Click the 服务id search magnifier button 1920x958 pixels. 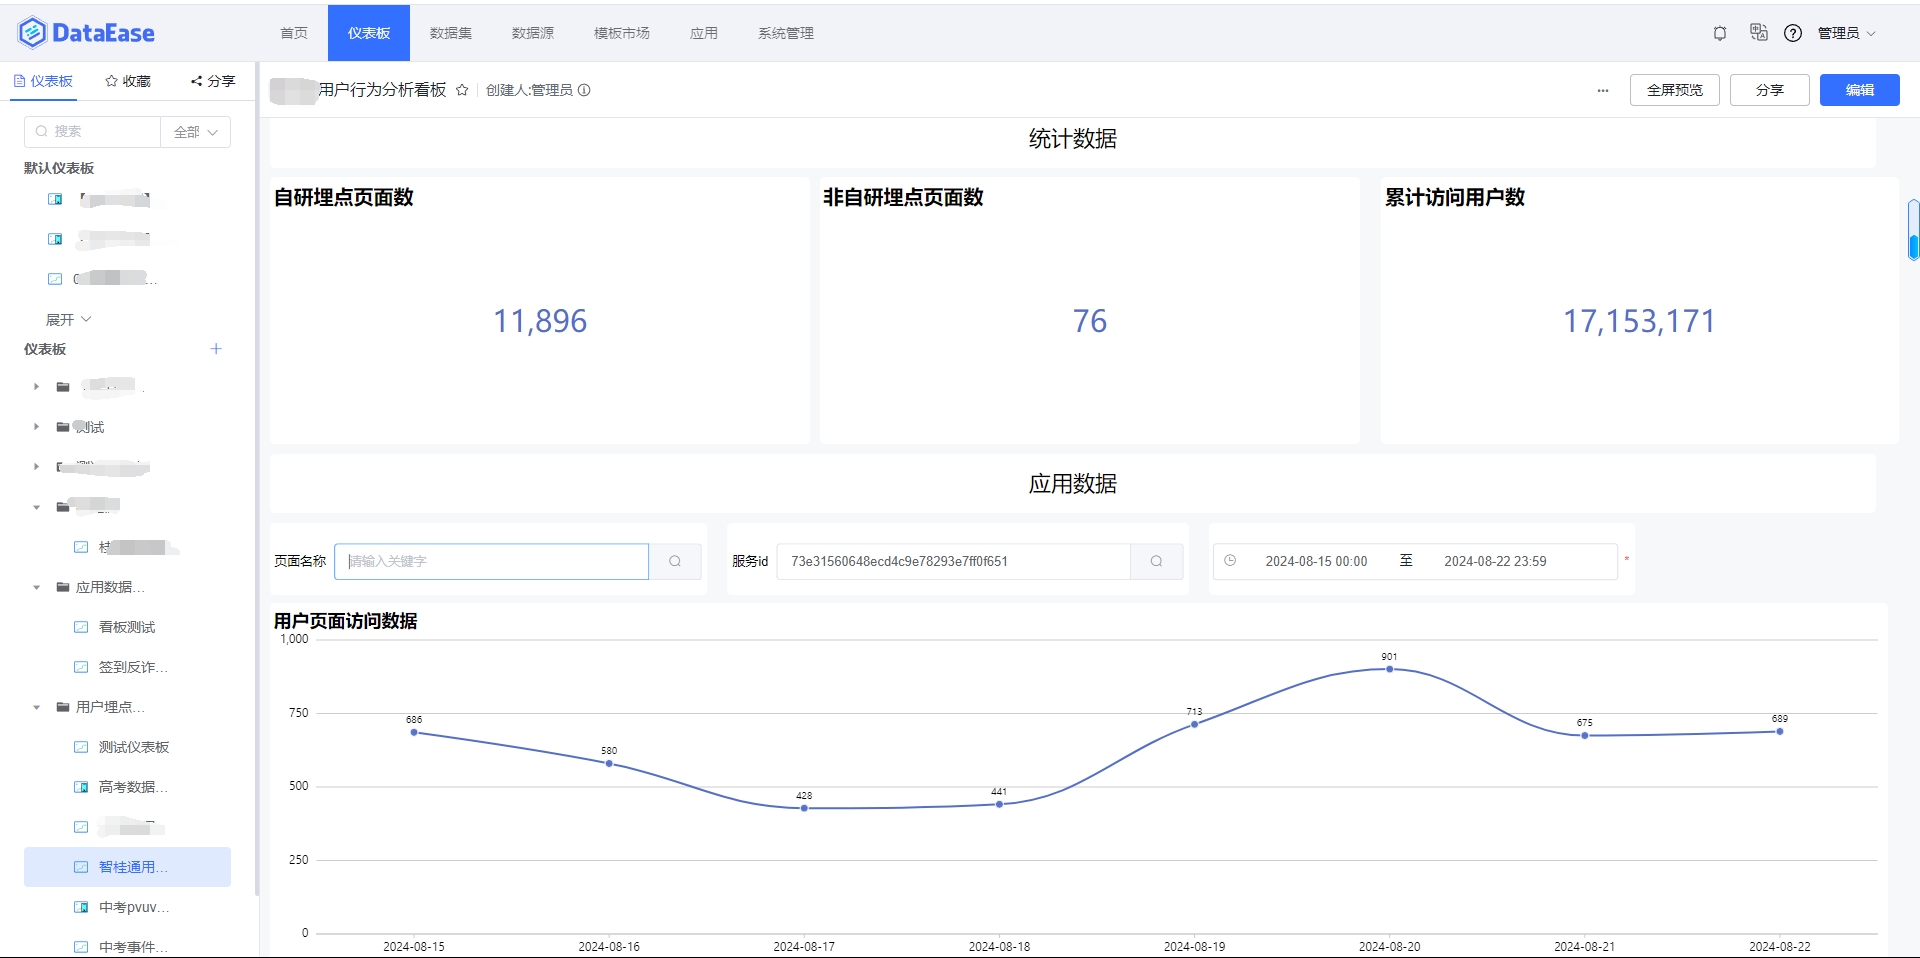1156,561
